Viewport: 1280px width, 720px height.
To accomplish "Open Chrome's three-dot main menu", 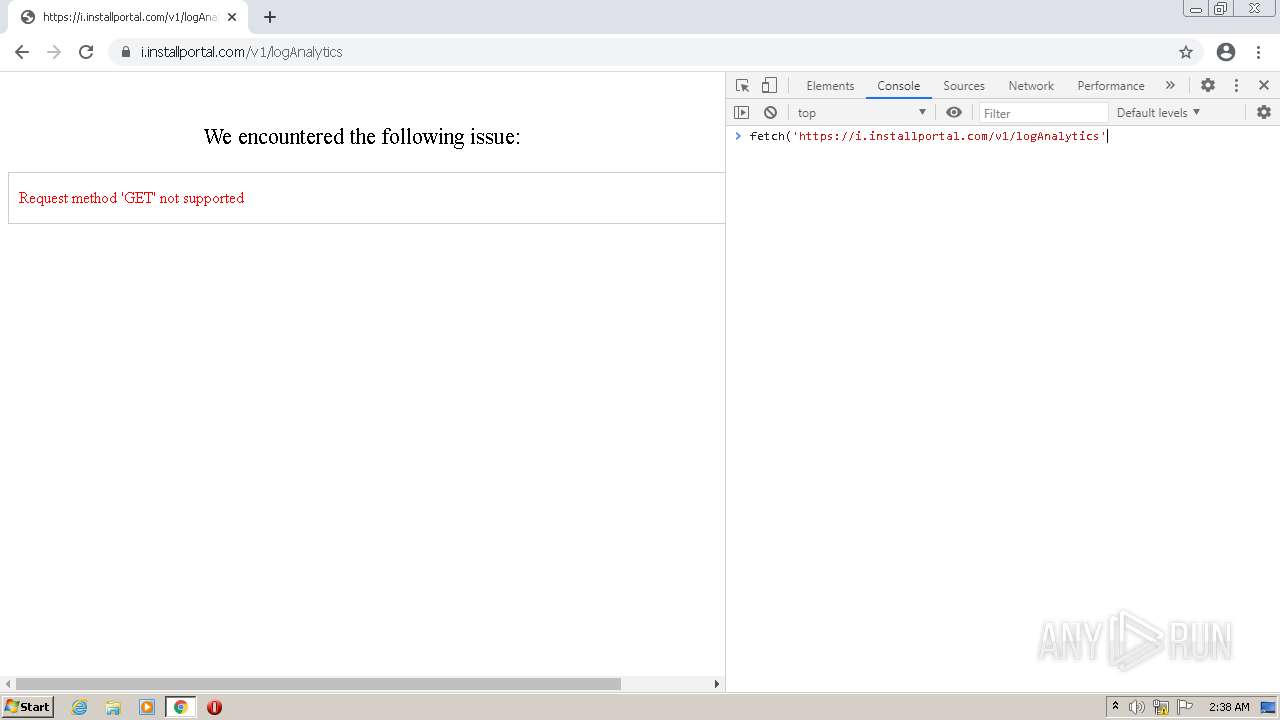I will click(x=1259, y=52).
